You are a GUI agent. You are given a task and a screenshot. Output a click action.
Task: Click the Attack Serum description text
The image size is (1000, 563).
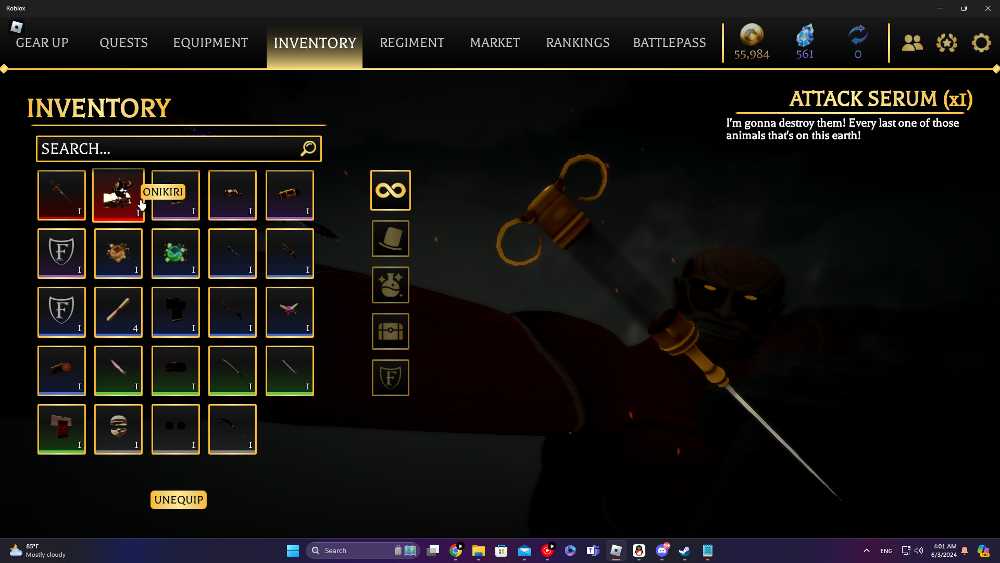(842, 129)
